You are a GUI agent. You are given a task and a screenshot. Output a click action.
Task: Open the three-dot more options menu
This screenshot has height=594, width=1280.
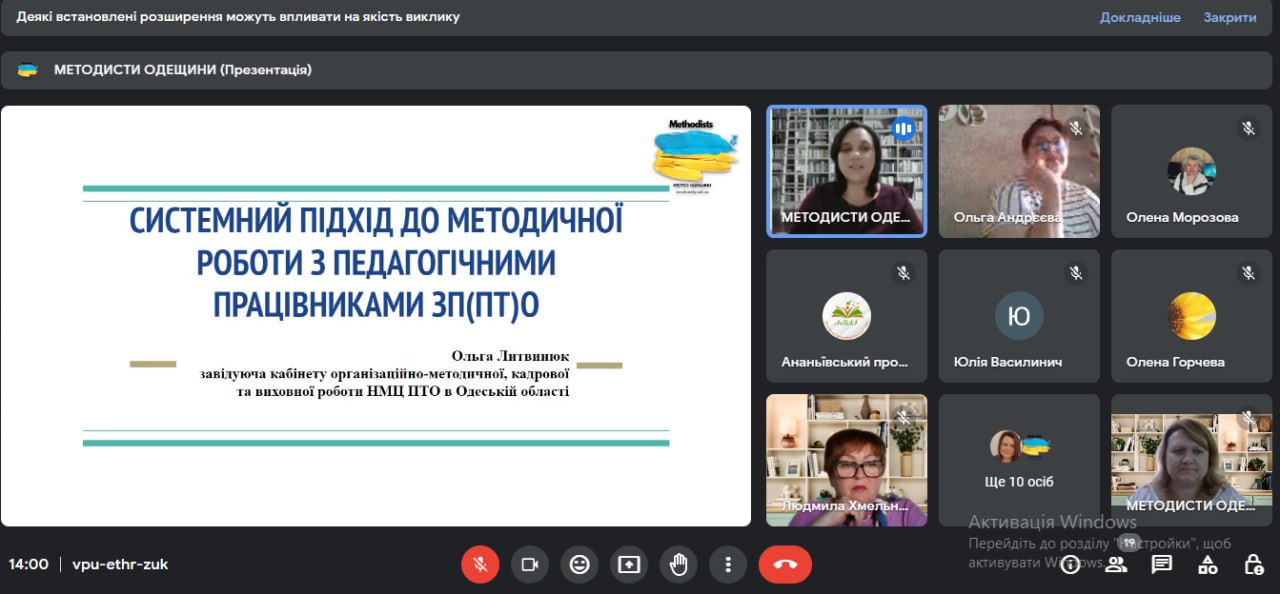tap(728, 565)
